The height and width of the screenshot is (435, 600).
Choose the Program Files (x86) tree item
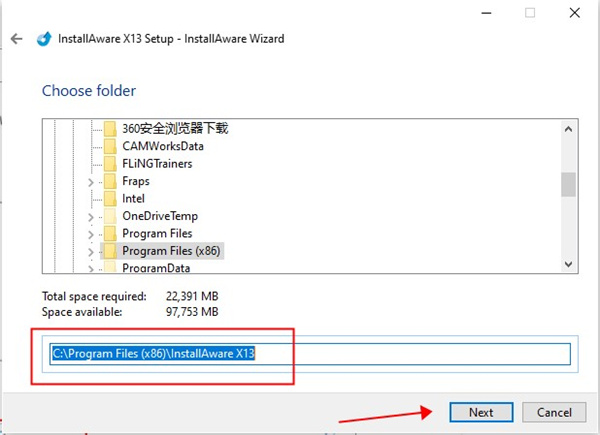pyautogui.click(x=171, y=251)
